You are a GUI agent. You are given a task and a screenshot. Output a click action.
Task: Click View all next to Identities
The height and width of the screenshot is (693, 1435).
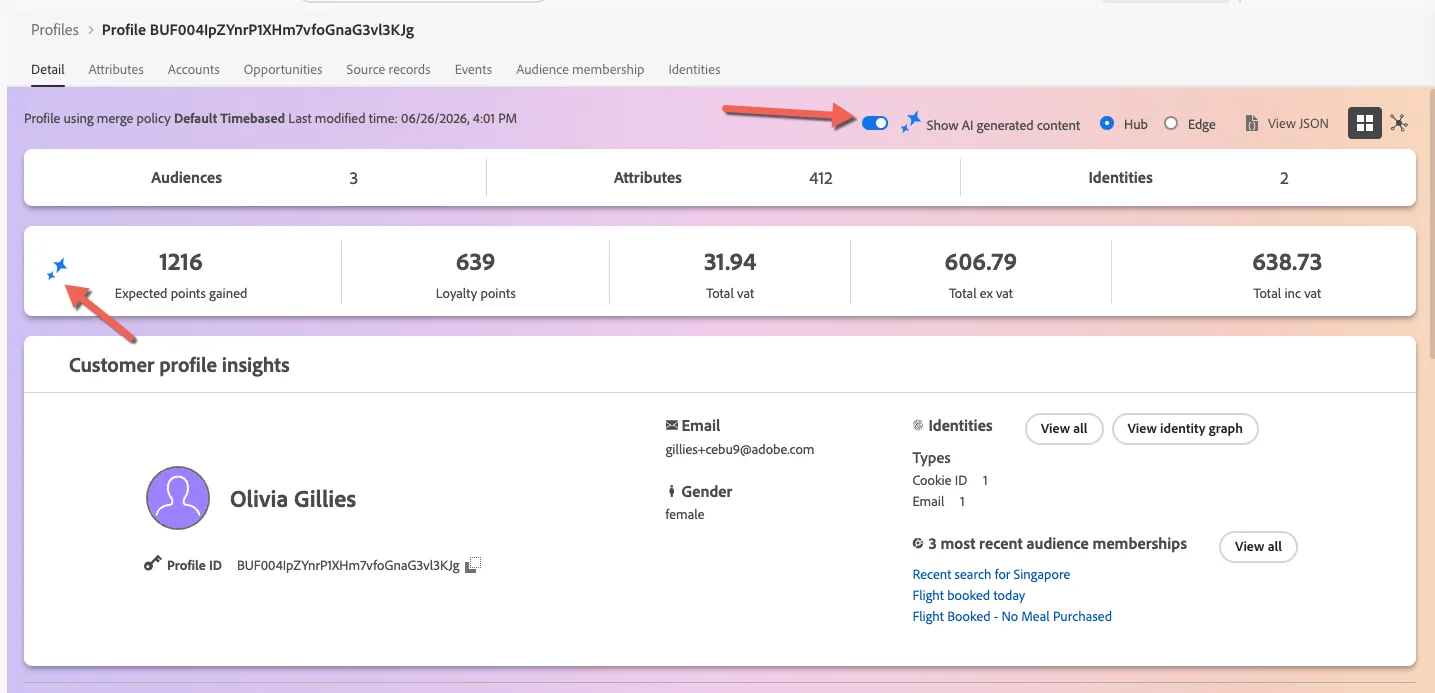[1064, 429]
